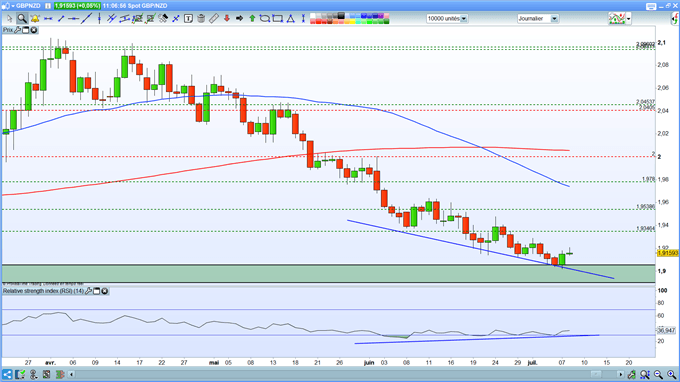Select the horizontal line drawing tool
680x382 pixels.
48,19
